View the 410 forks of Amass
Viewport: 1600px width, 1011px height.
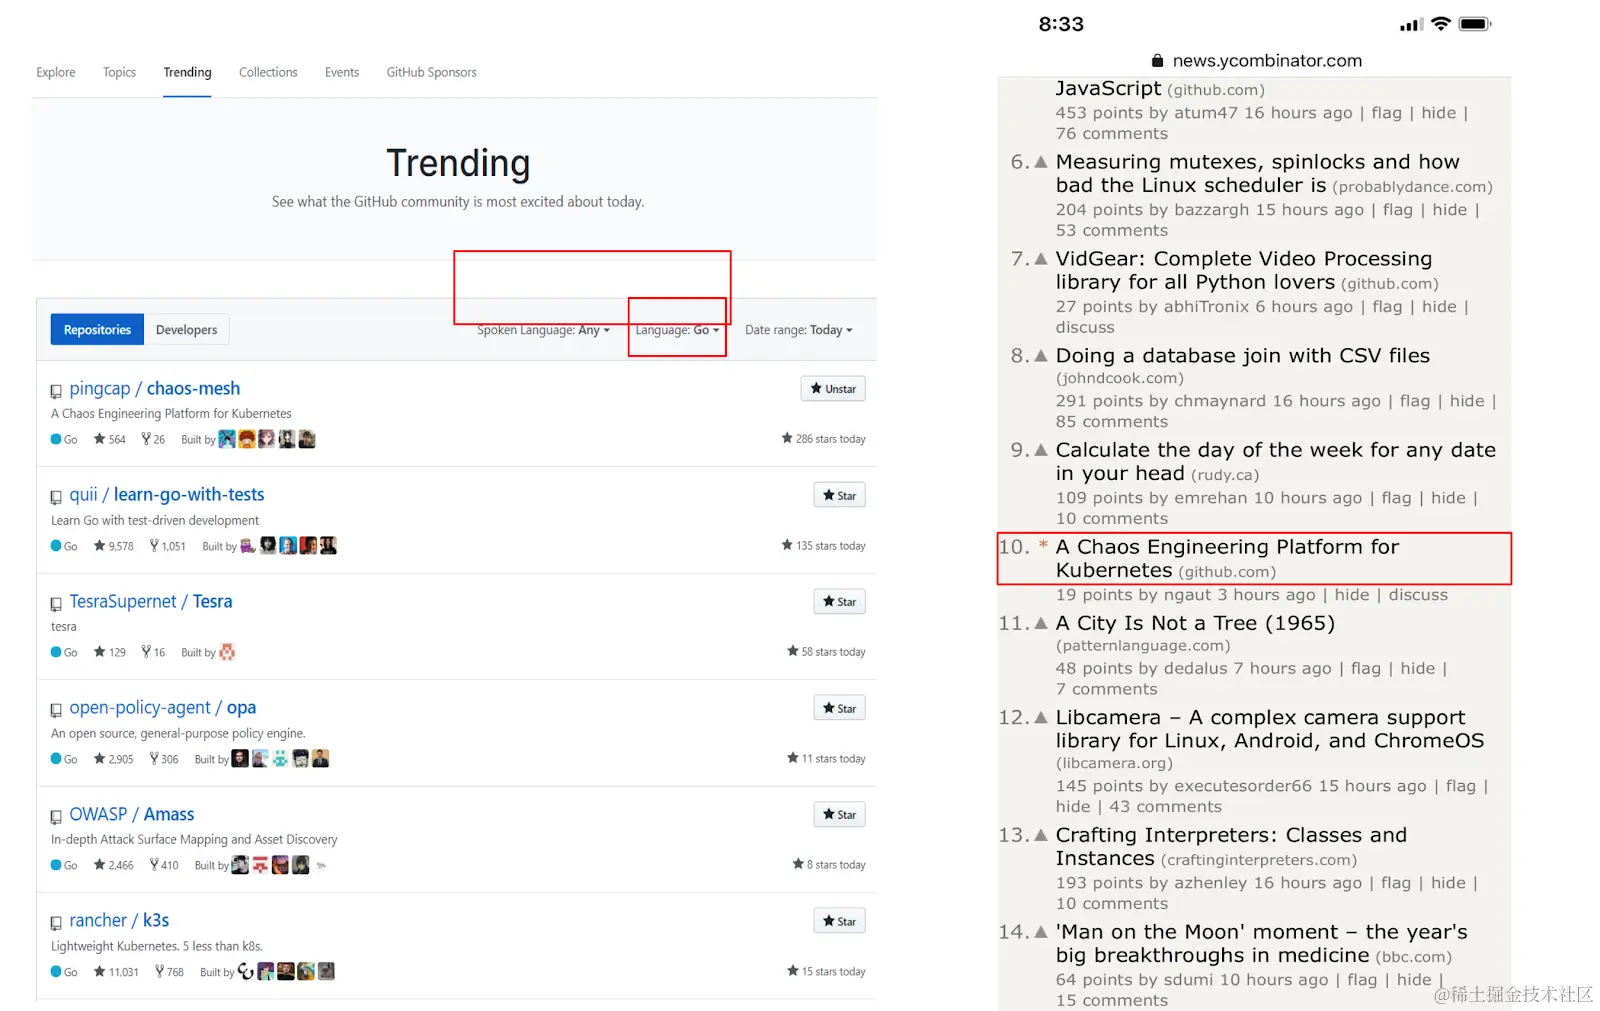point(164,865)
